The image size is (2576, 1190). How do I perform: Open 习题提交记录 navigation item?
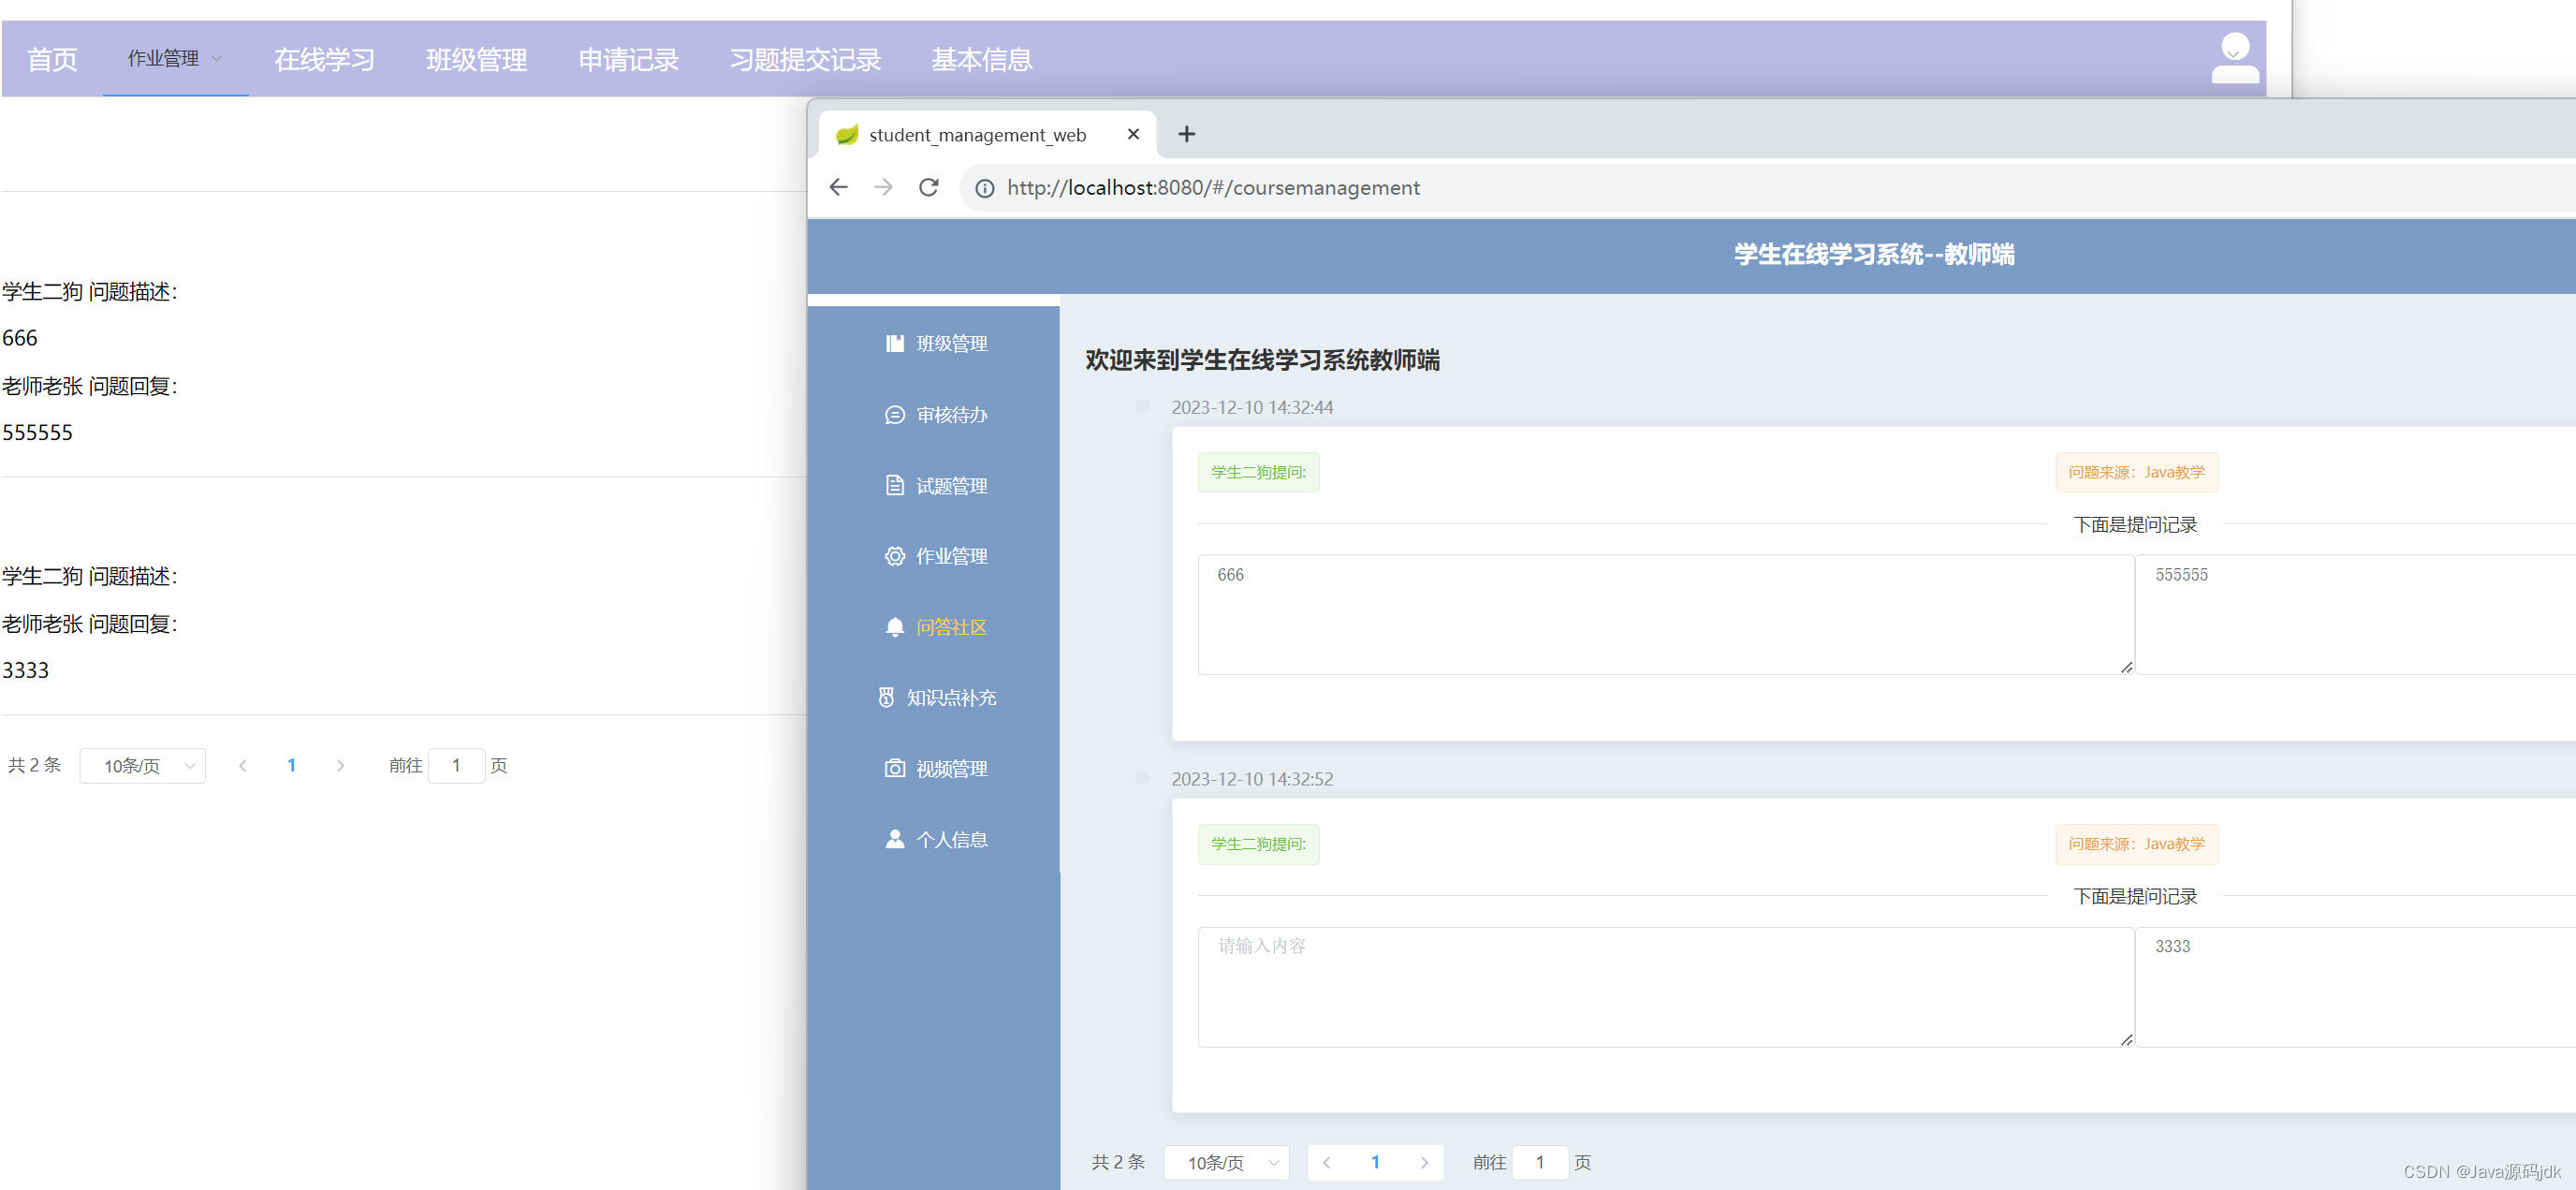coord(805,59)
